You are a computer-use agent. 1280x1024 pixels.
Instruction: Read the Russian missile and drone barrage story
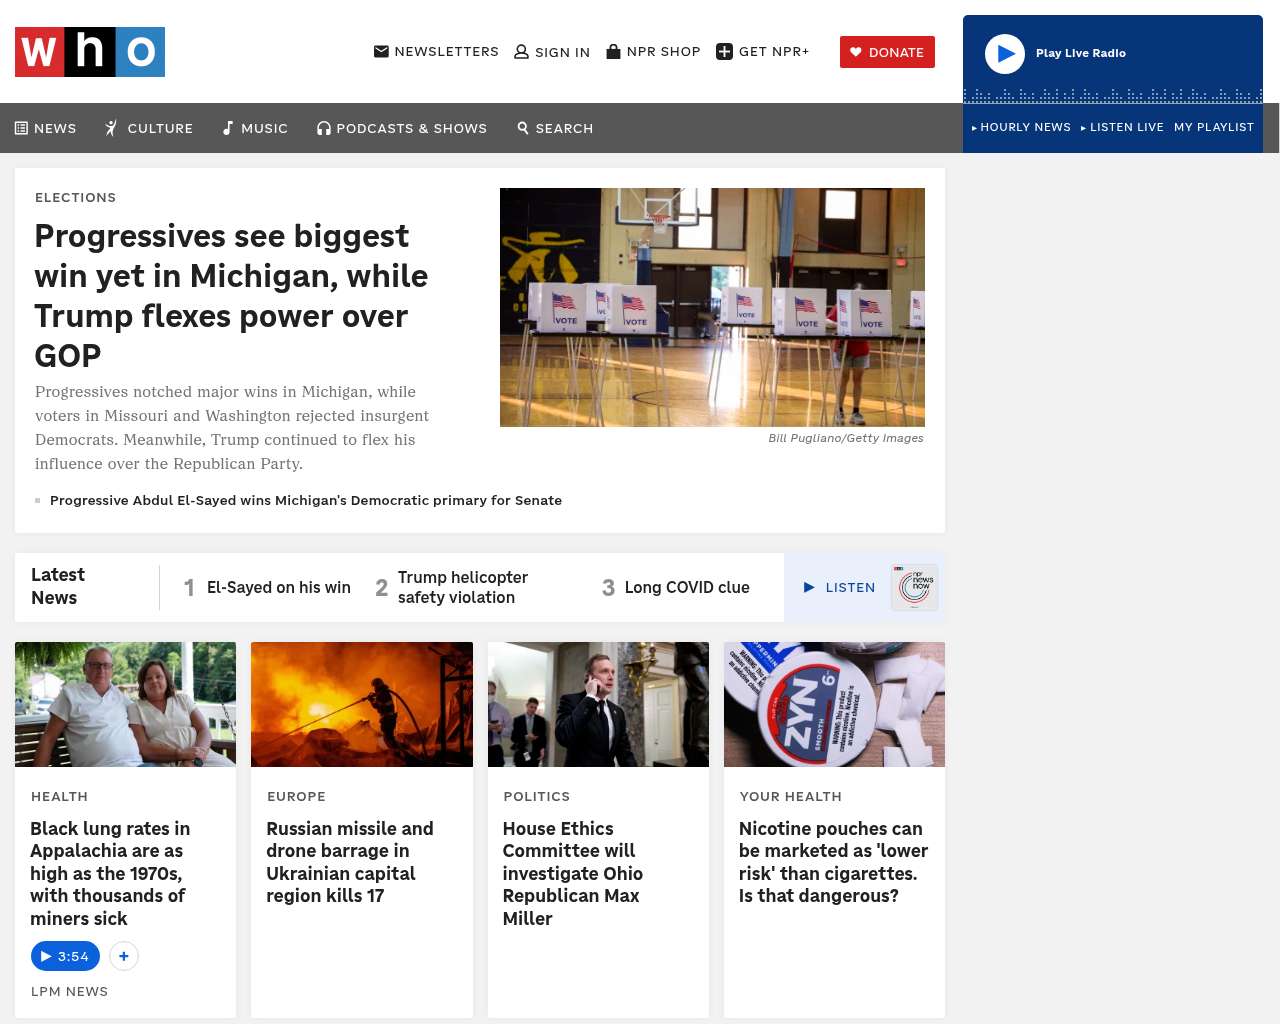(350, 862)
